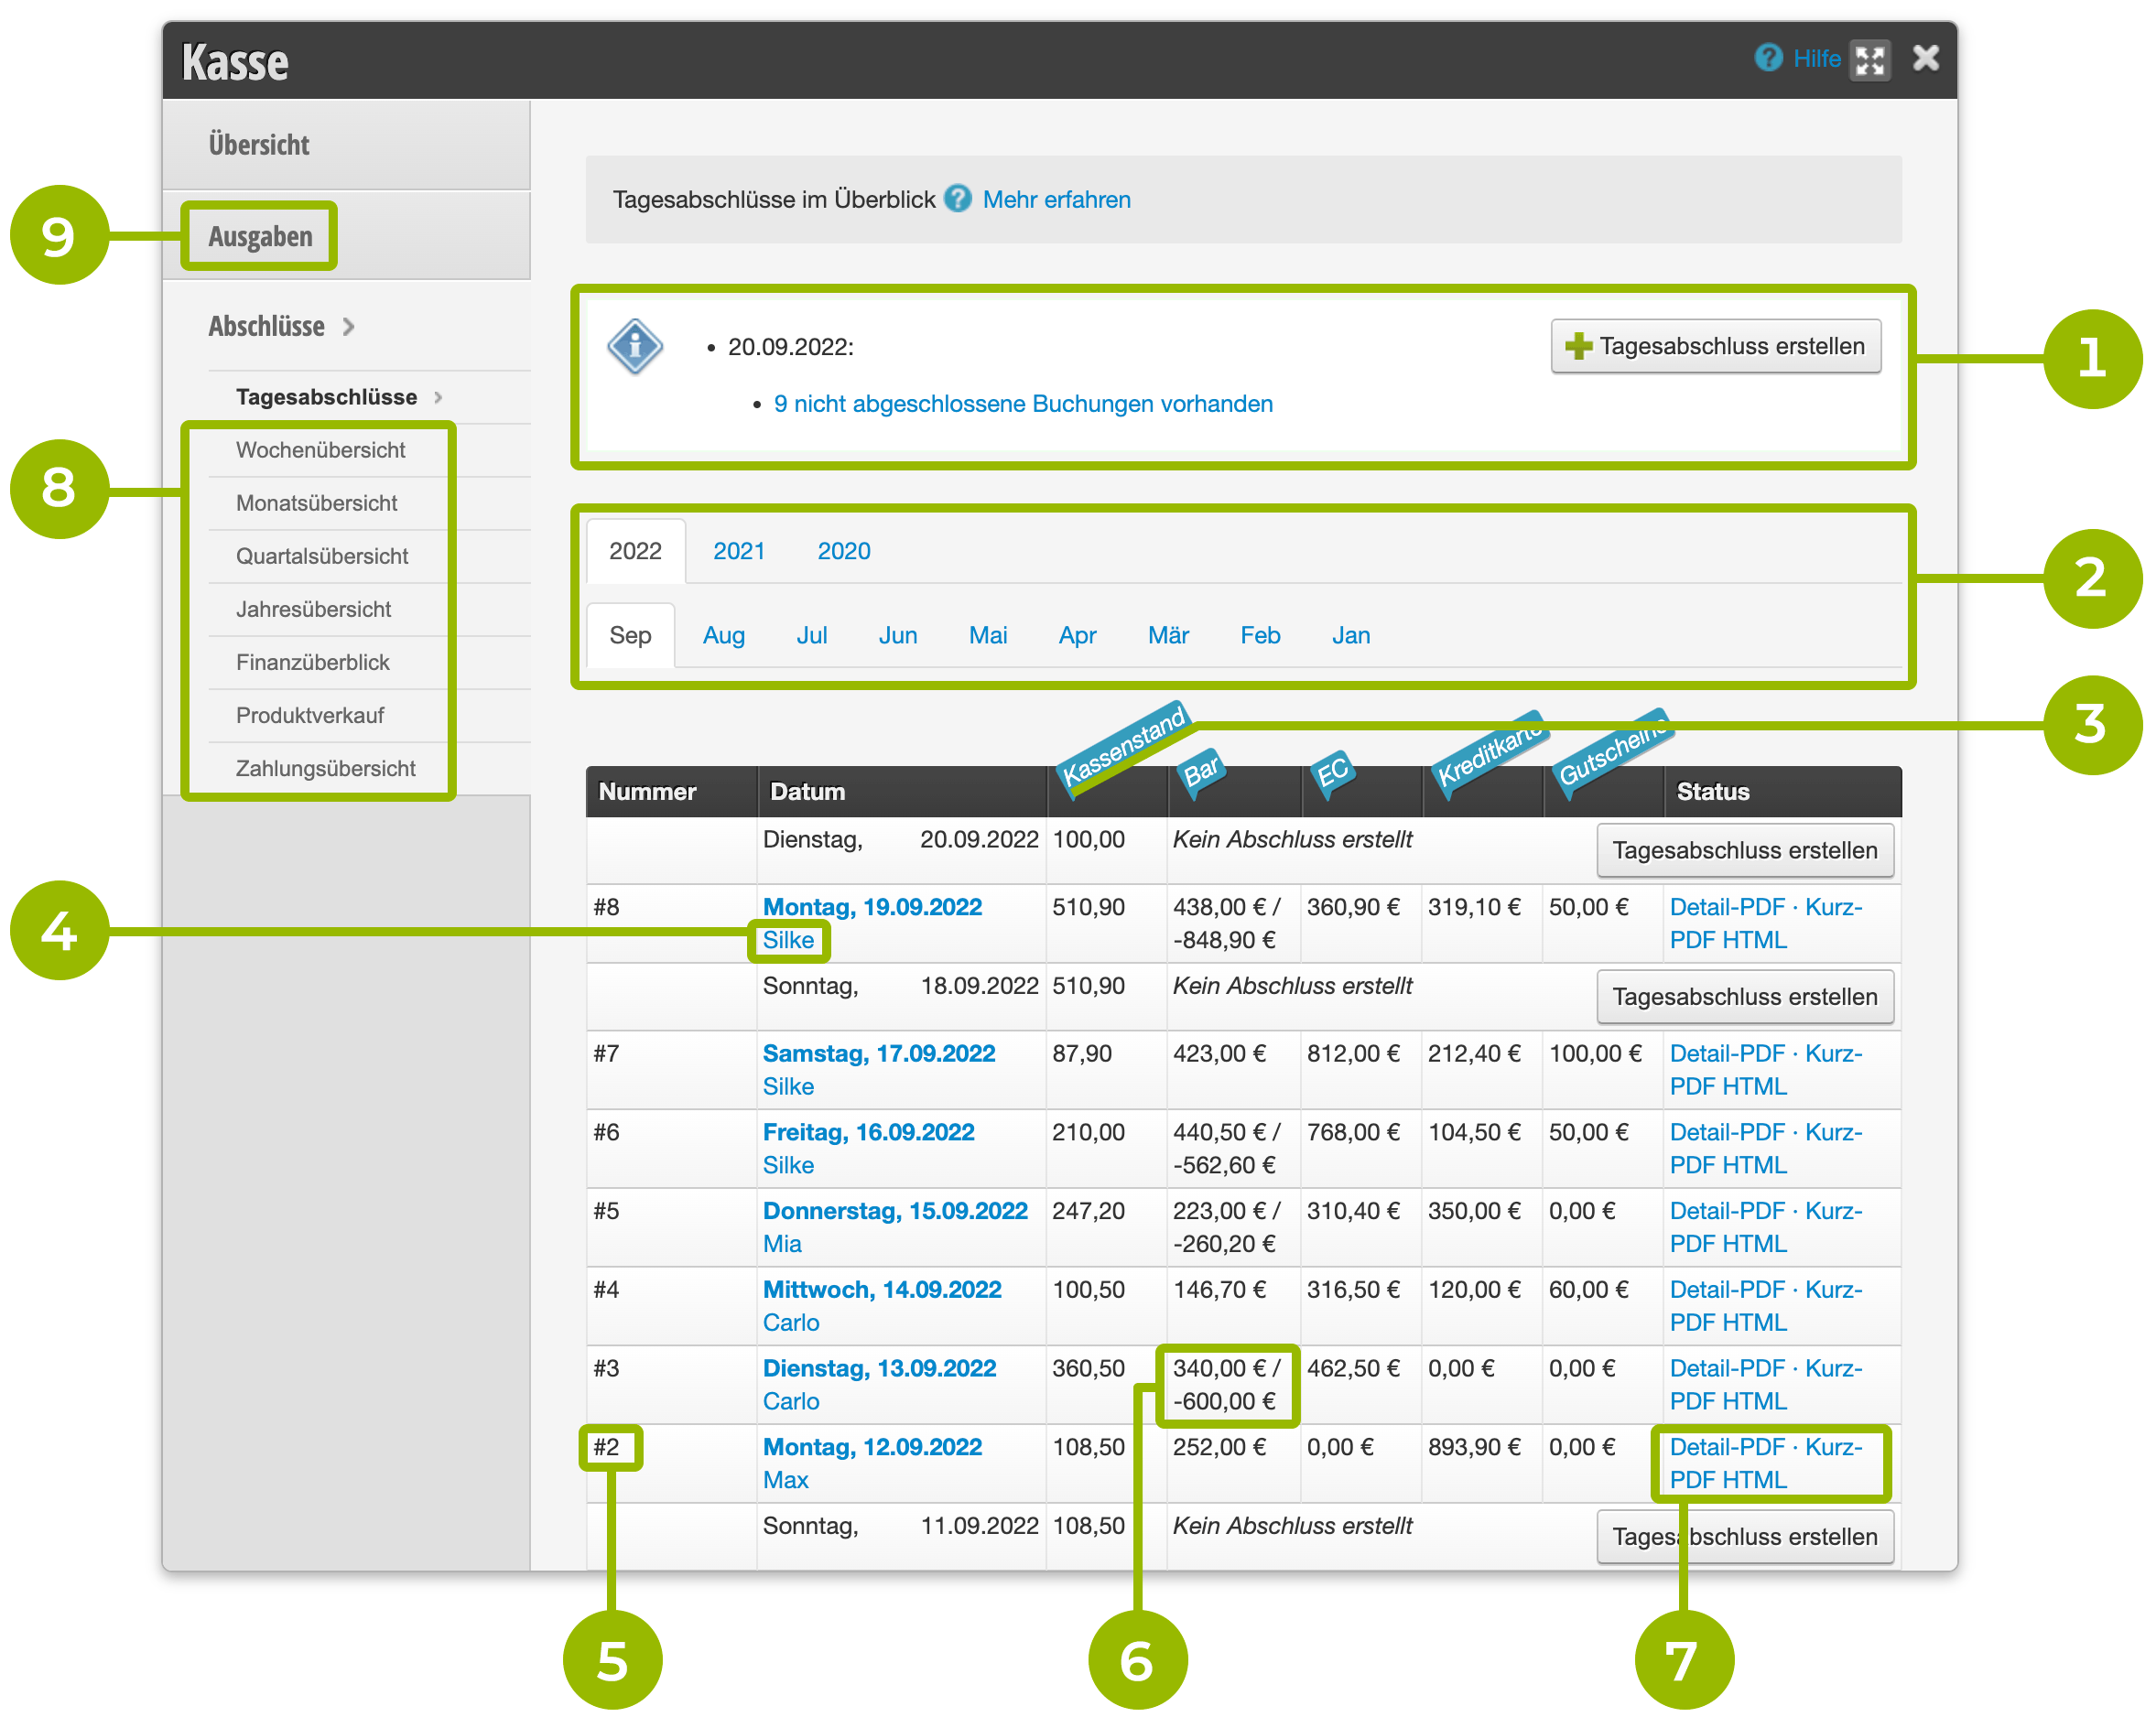This screenshot has height=1717, width=2156.
Task: Switch to the 2021 year tab
Action: 738,551
